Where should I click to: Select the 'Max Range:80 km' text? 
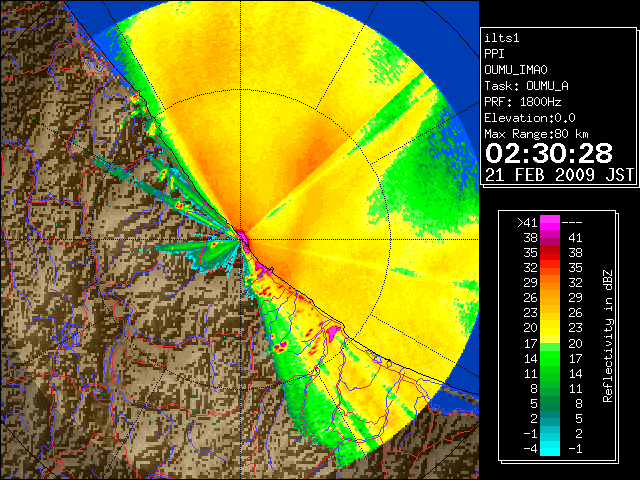point(536,134)
